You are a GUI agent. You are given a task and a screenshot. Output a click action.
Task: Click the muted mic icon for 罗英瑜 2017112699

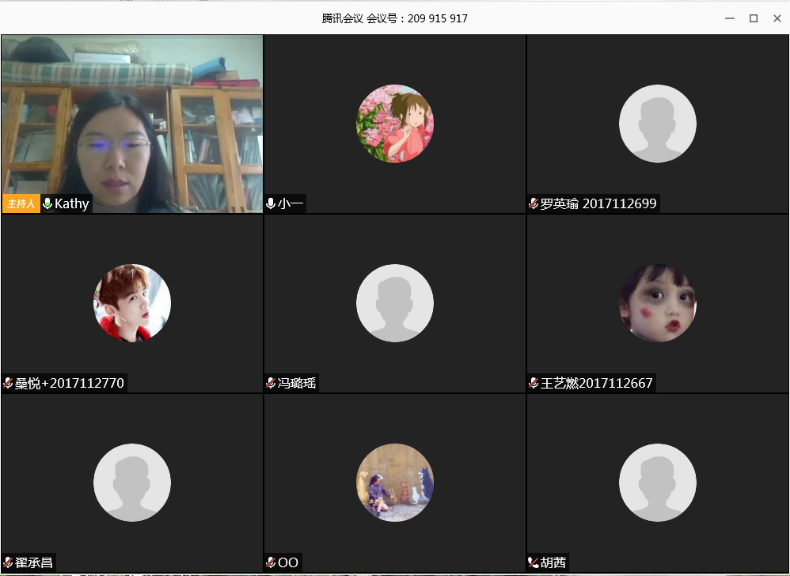click(534, 204)
